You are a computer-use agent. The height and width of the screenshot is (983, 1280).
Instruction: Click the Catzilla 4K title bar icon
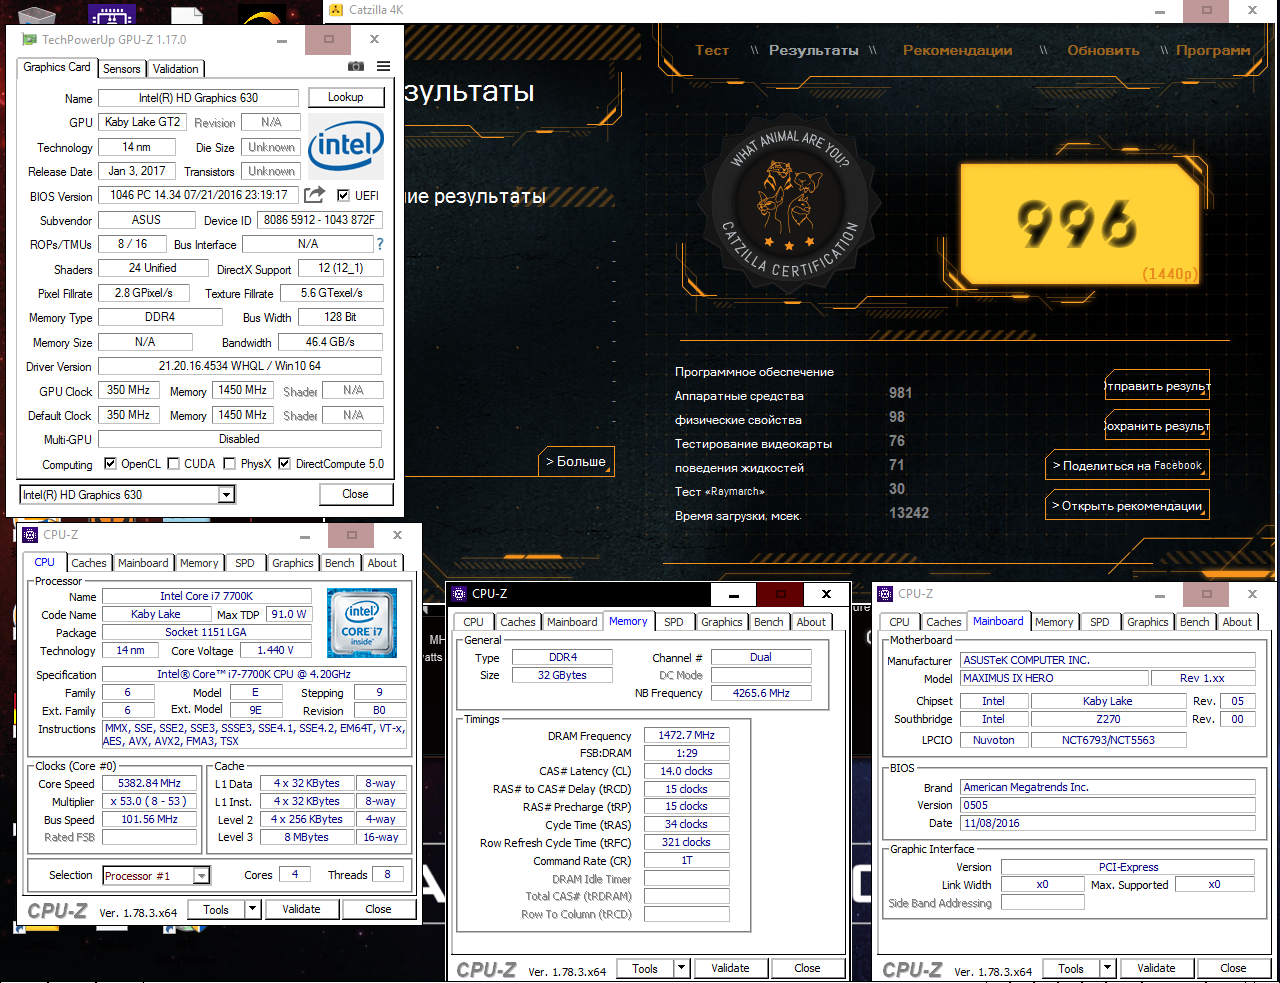tap(337, 10)
